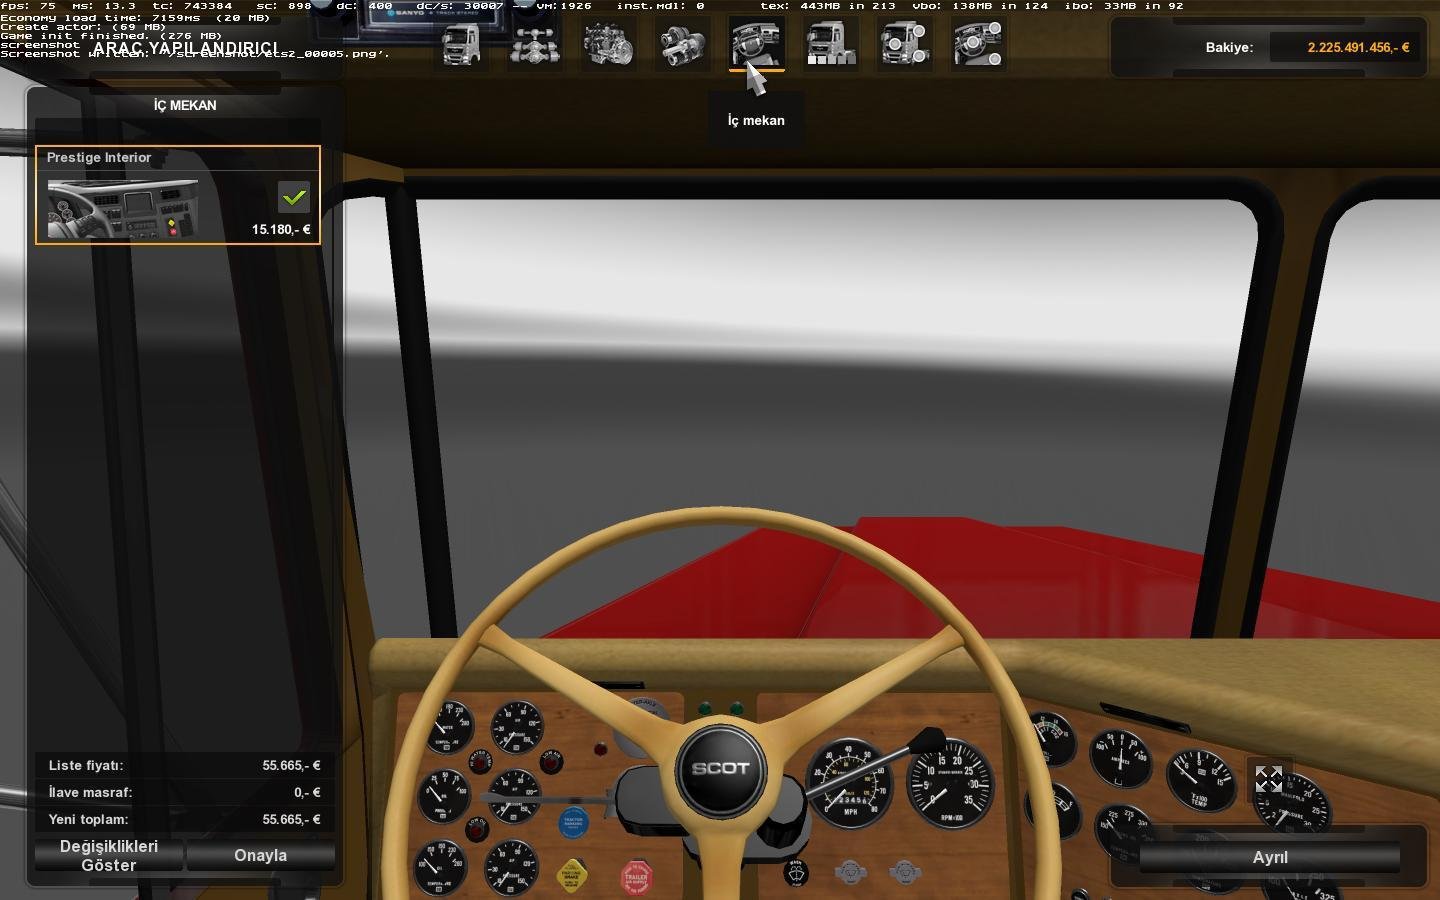Select the engine upgrades icon
Screen dimensions: 1440x900
coord(609,44)
